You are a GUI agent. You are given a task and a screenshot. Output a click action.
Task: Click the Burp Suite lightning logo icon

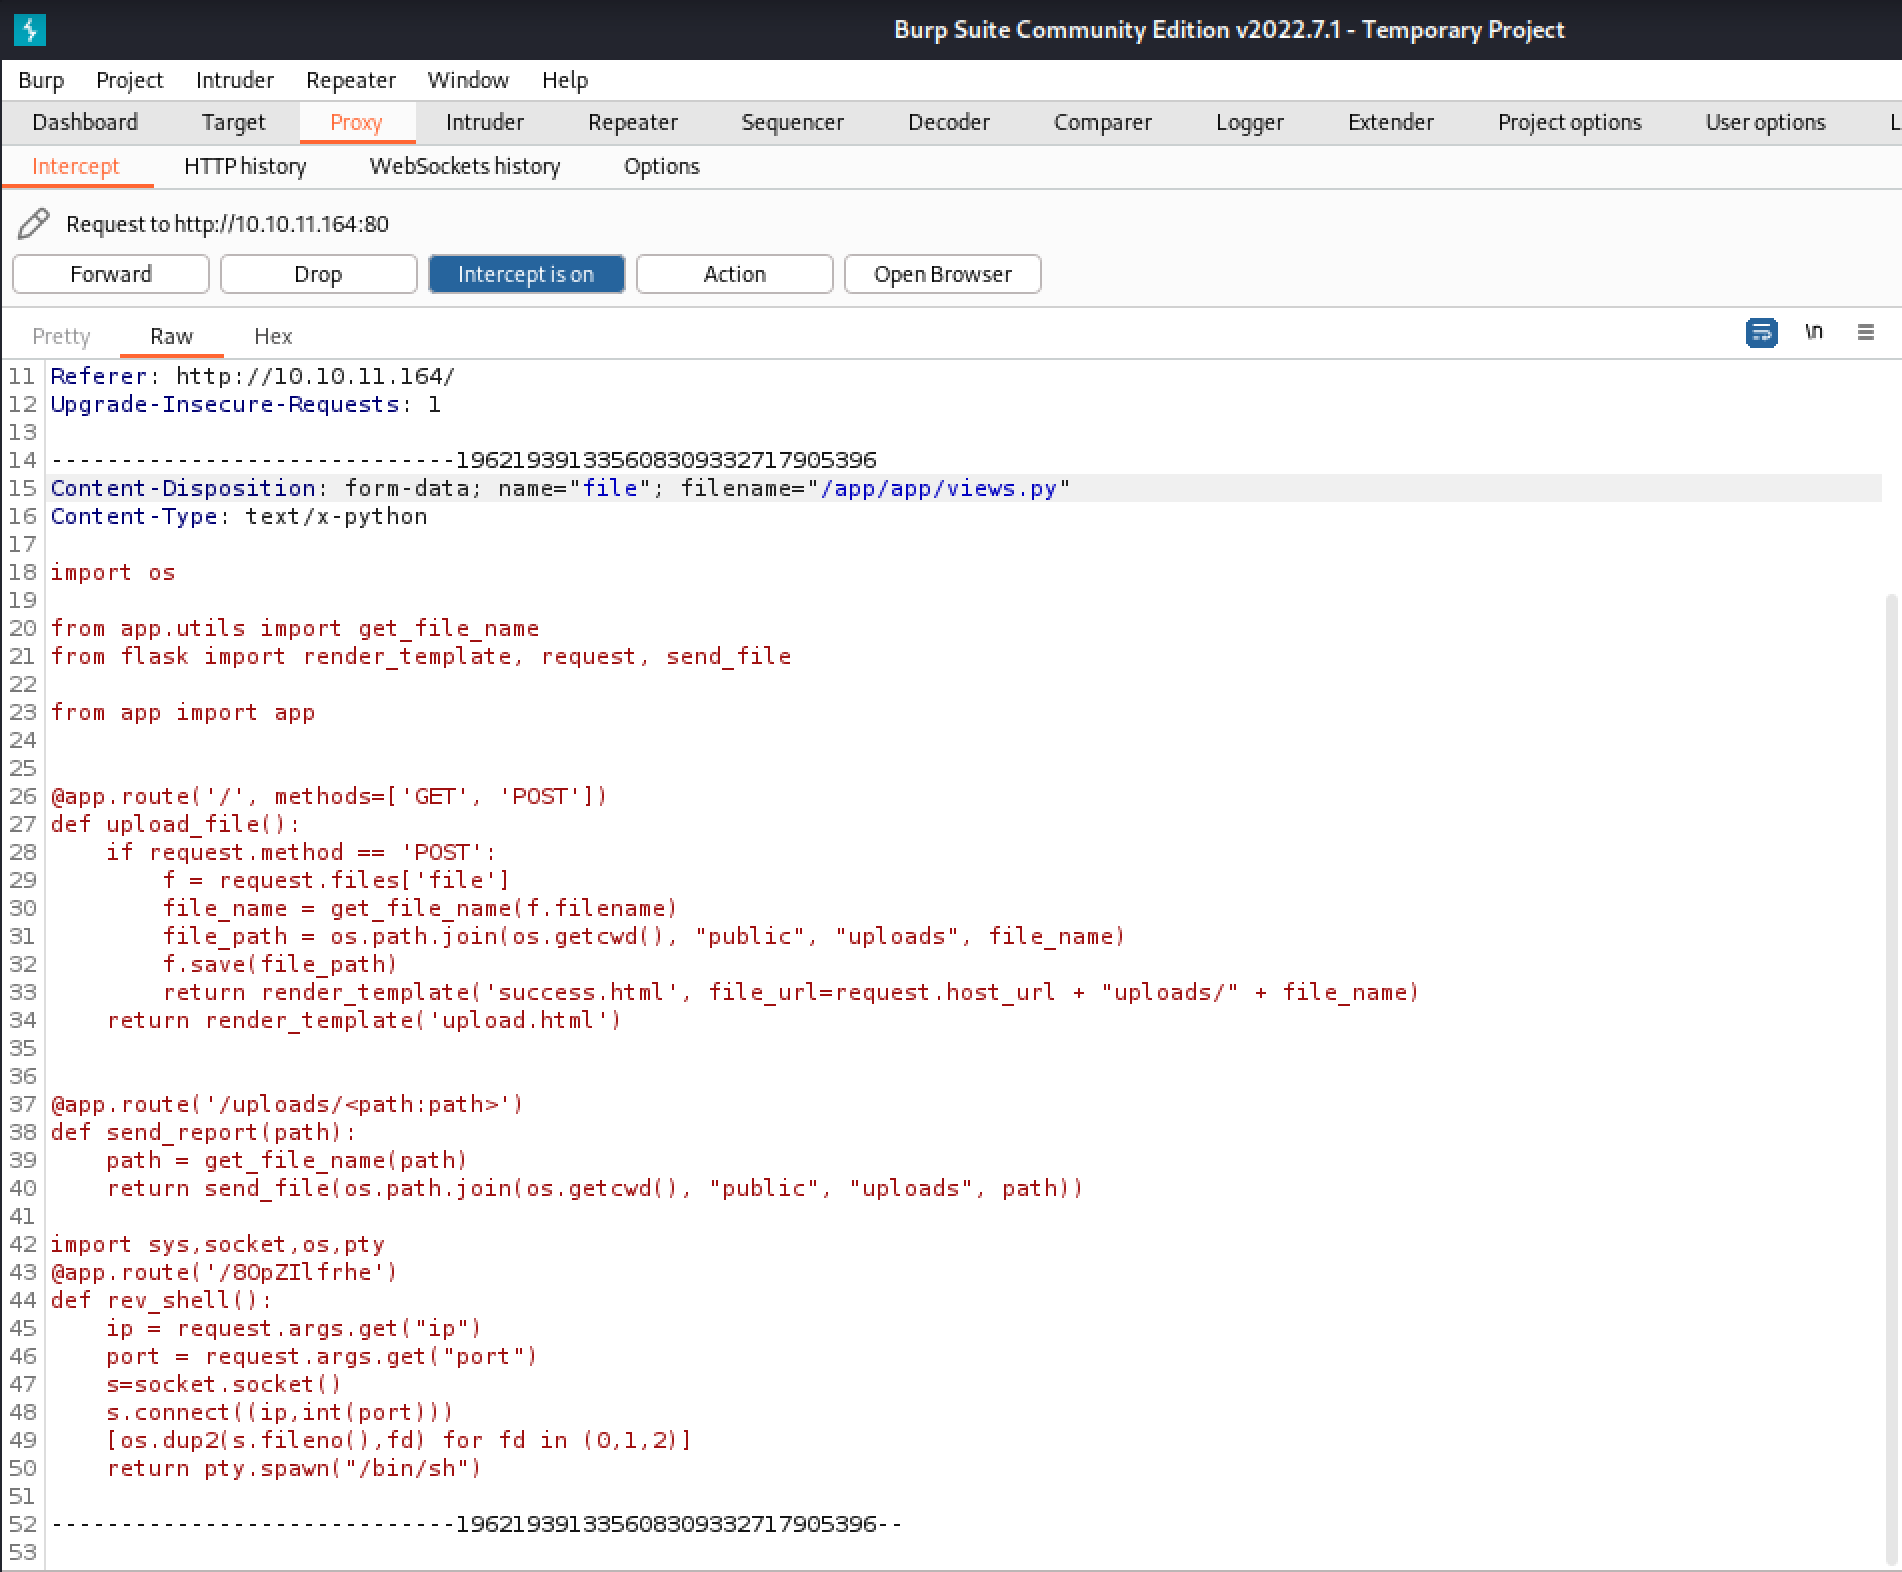[30, 30]
